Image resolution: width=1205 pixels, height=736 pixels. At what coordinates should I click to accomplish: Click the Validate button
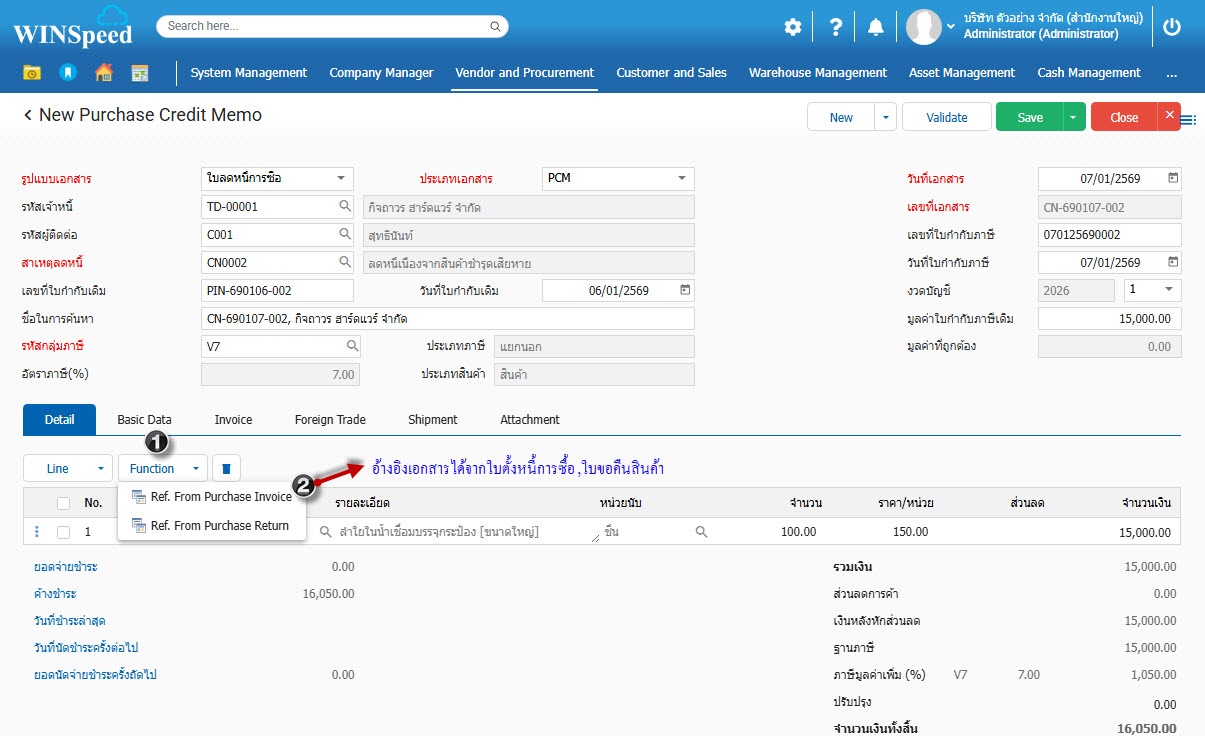pyautogui.click(x=946, y=117)
